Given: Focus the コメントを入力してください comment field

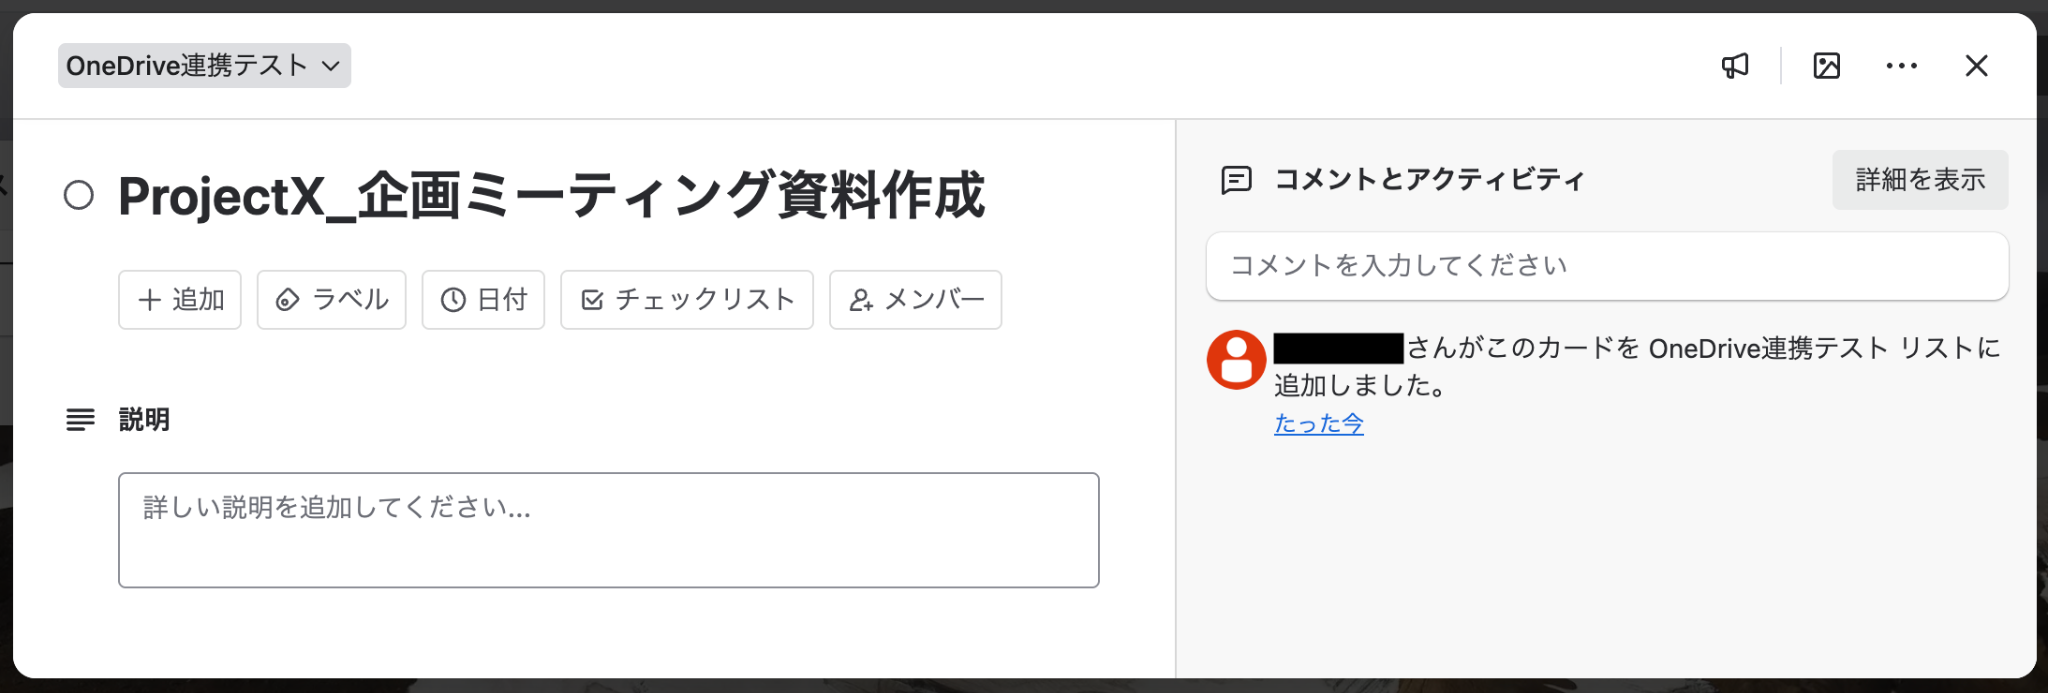Looking at the screenshot, I should point(1606,266).
